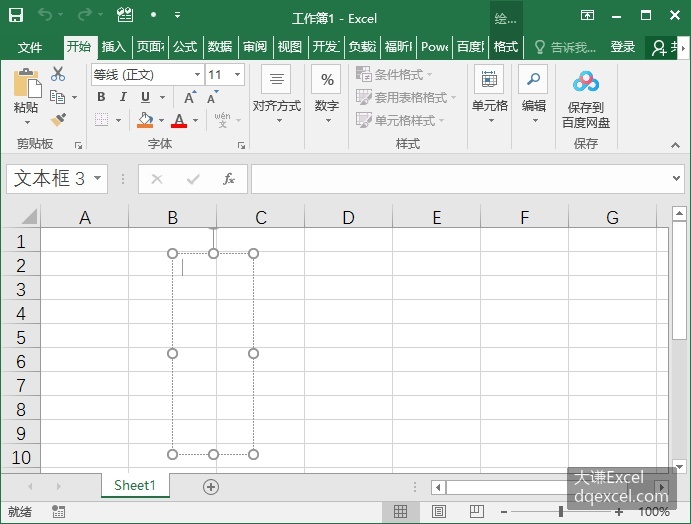691x524 pixels.
Task: Open the Alignment group button
Action: pyautogui.click(x=276, y=94)
